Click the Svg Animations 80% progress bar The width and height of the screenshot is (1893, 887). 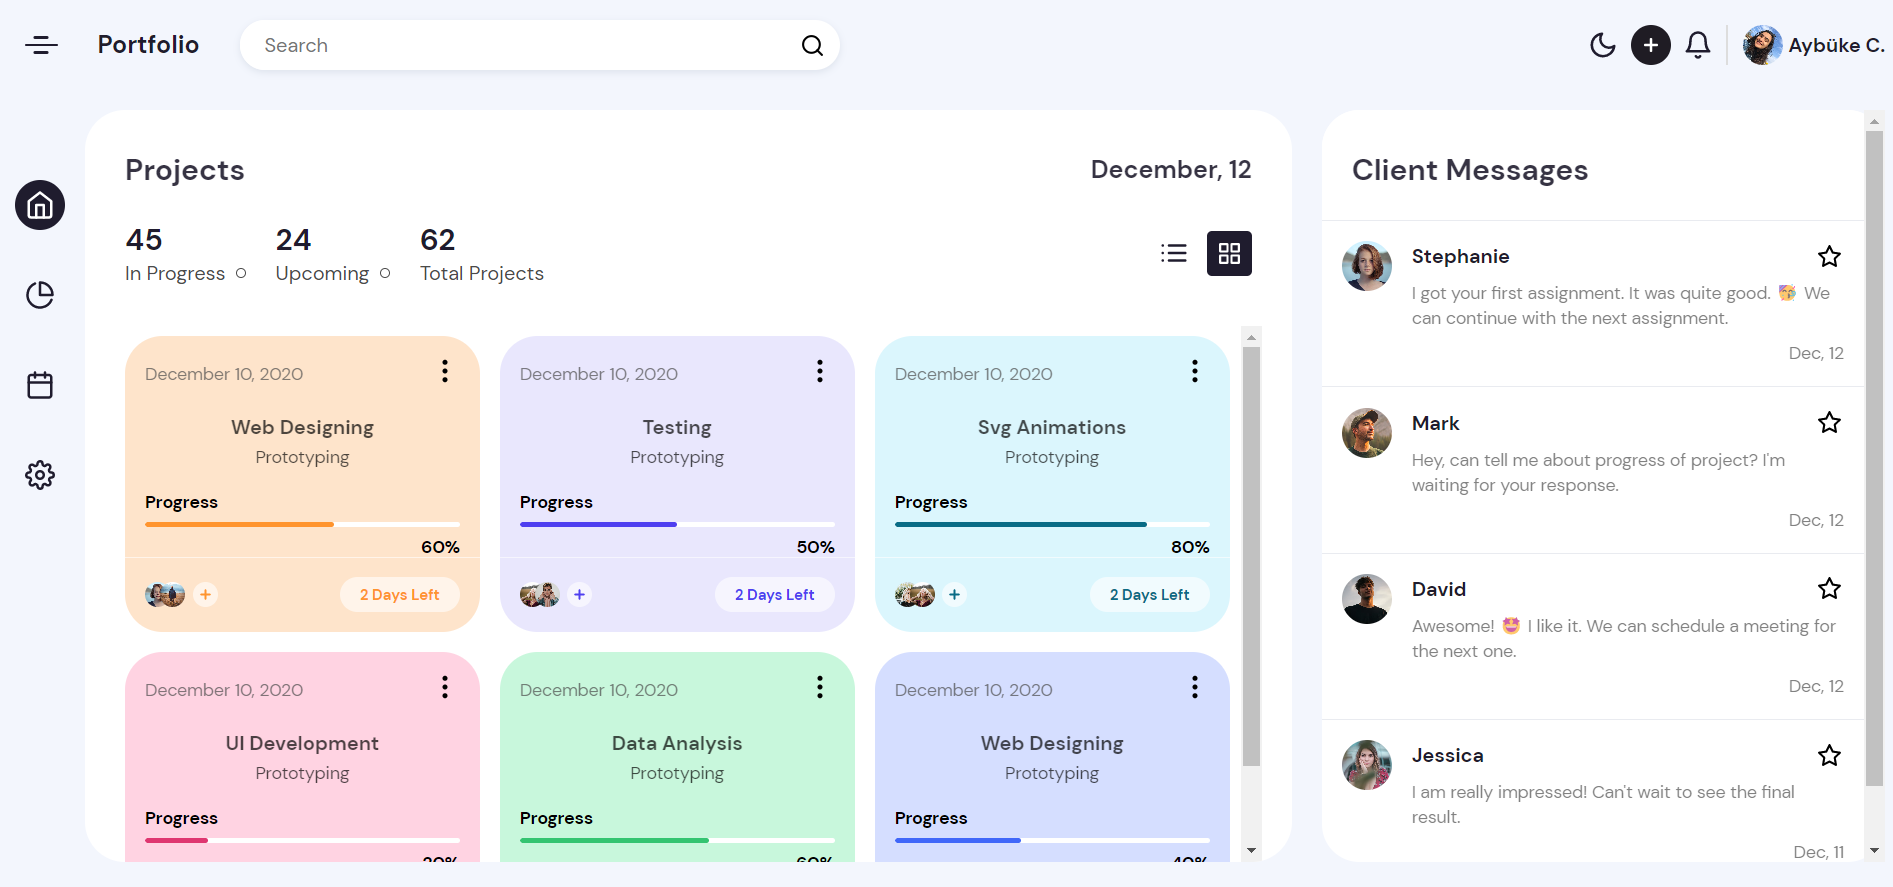pyautogui.click(x=1052, y=524)
